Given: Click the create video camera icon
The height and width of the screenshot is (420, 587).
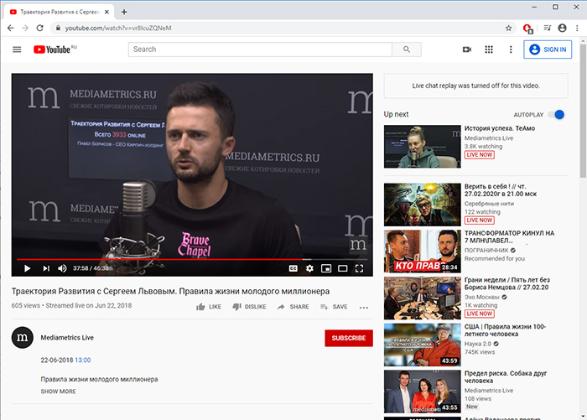Looking at the screenshot, I should click(x=467, y=49).
